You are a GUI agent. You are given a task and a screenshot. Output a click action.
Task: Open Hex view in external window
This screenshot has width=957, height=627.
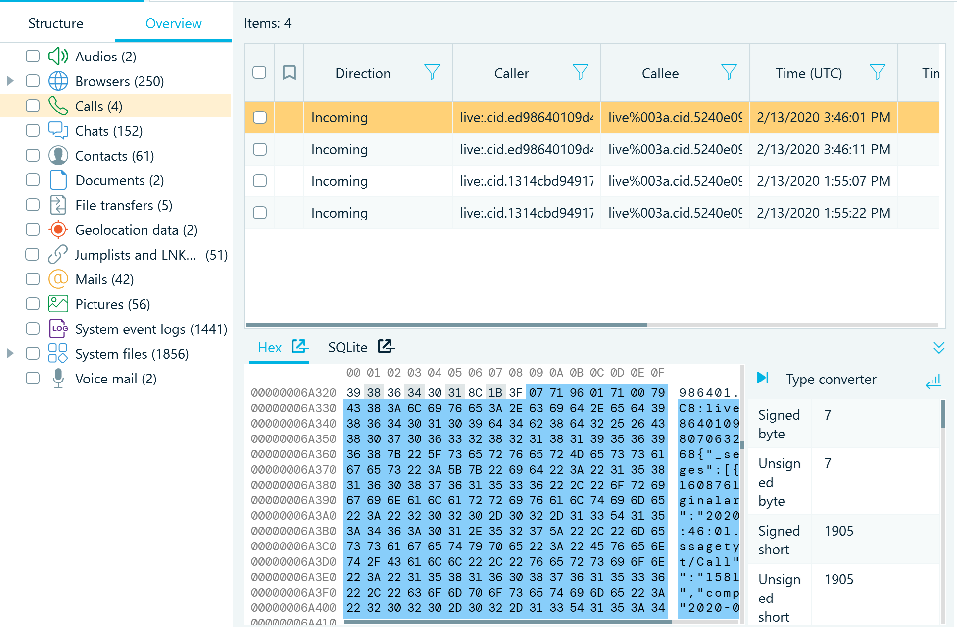pyautogui.click(x=299, y=347)
